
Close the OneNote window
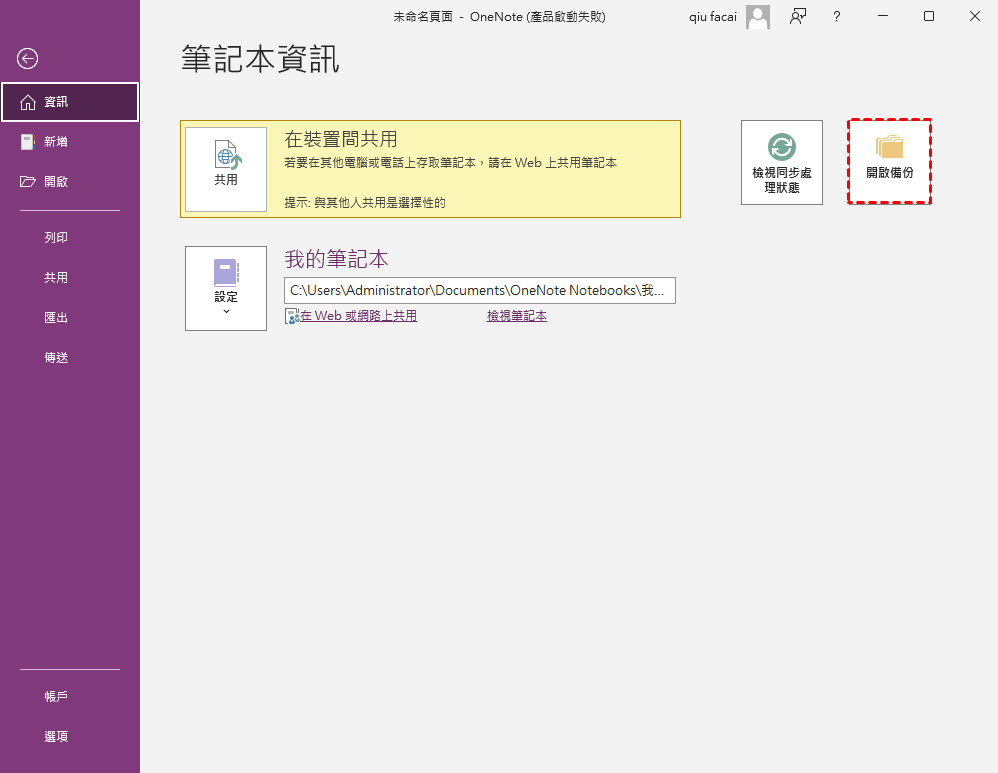(974, 16)
